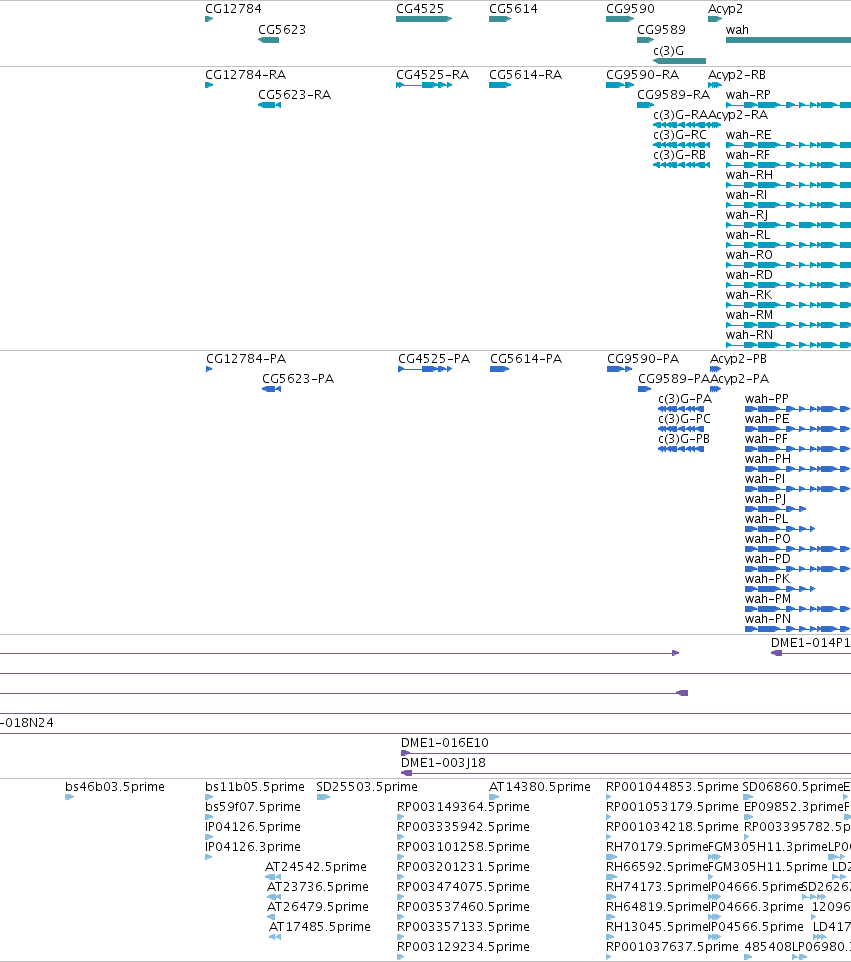Select protein wah-PL label
Image resolution: width=851 pixels, height=962 pixels.
[766, 518]
